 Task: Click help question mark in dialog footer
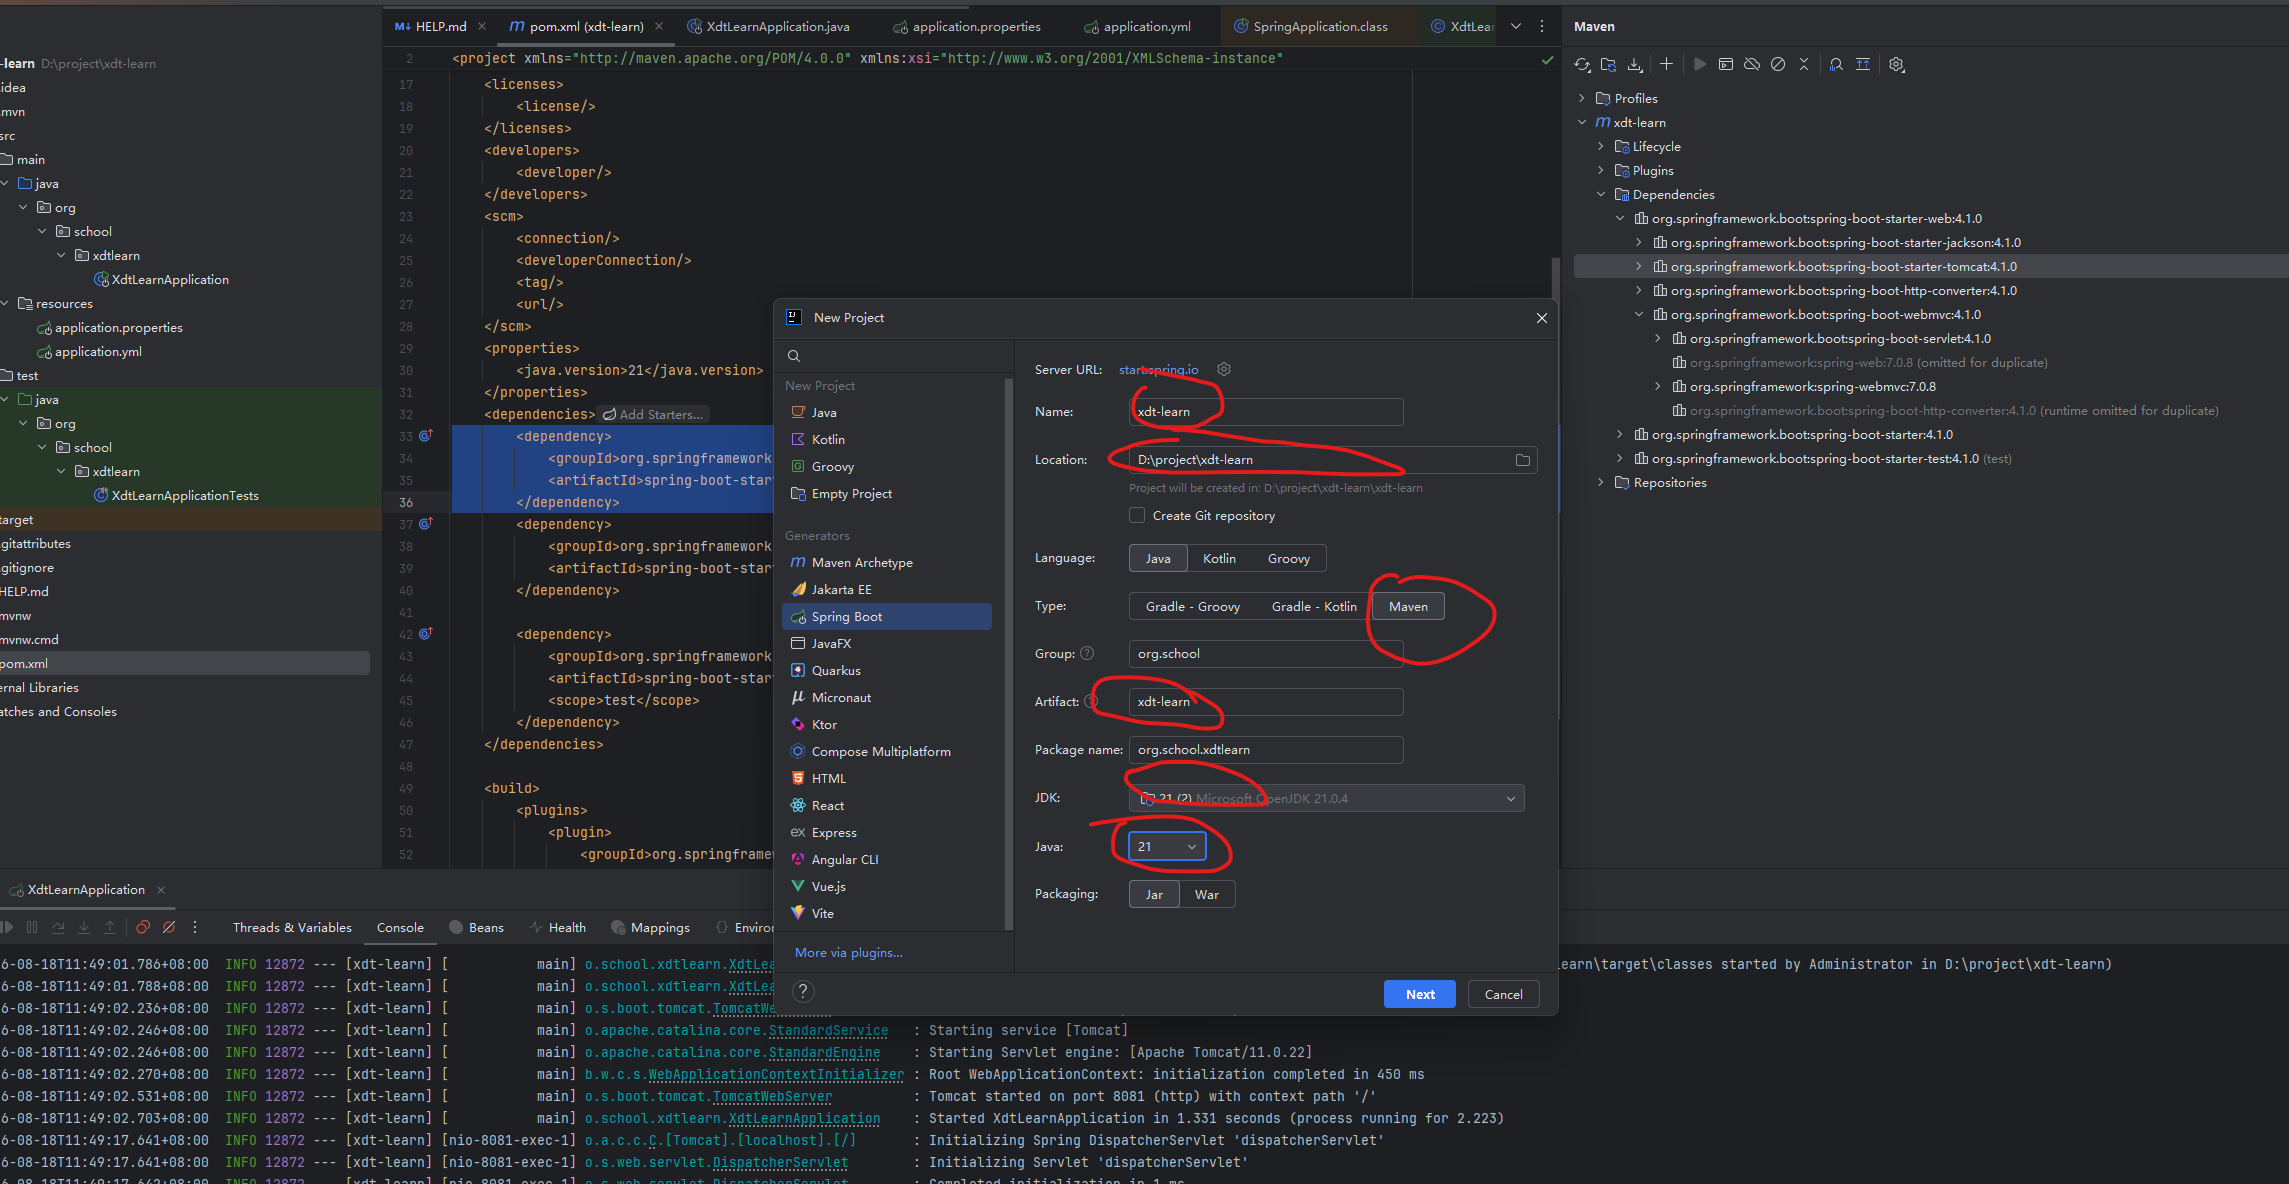803,991
